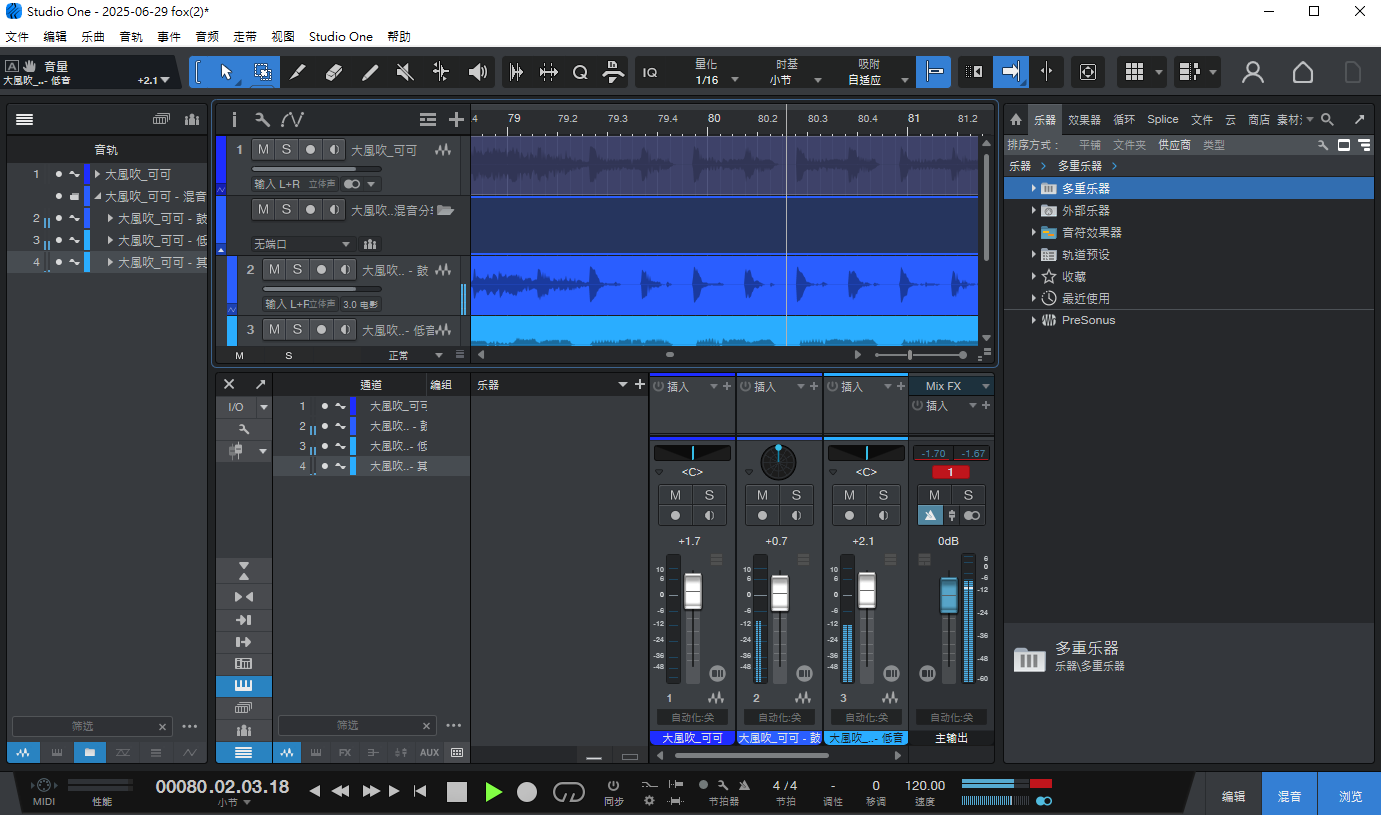Toggle monitor on track 2 in the arrangement

(345, 270)
